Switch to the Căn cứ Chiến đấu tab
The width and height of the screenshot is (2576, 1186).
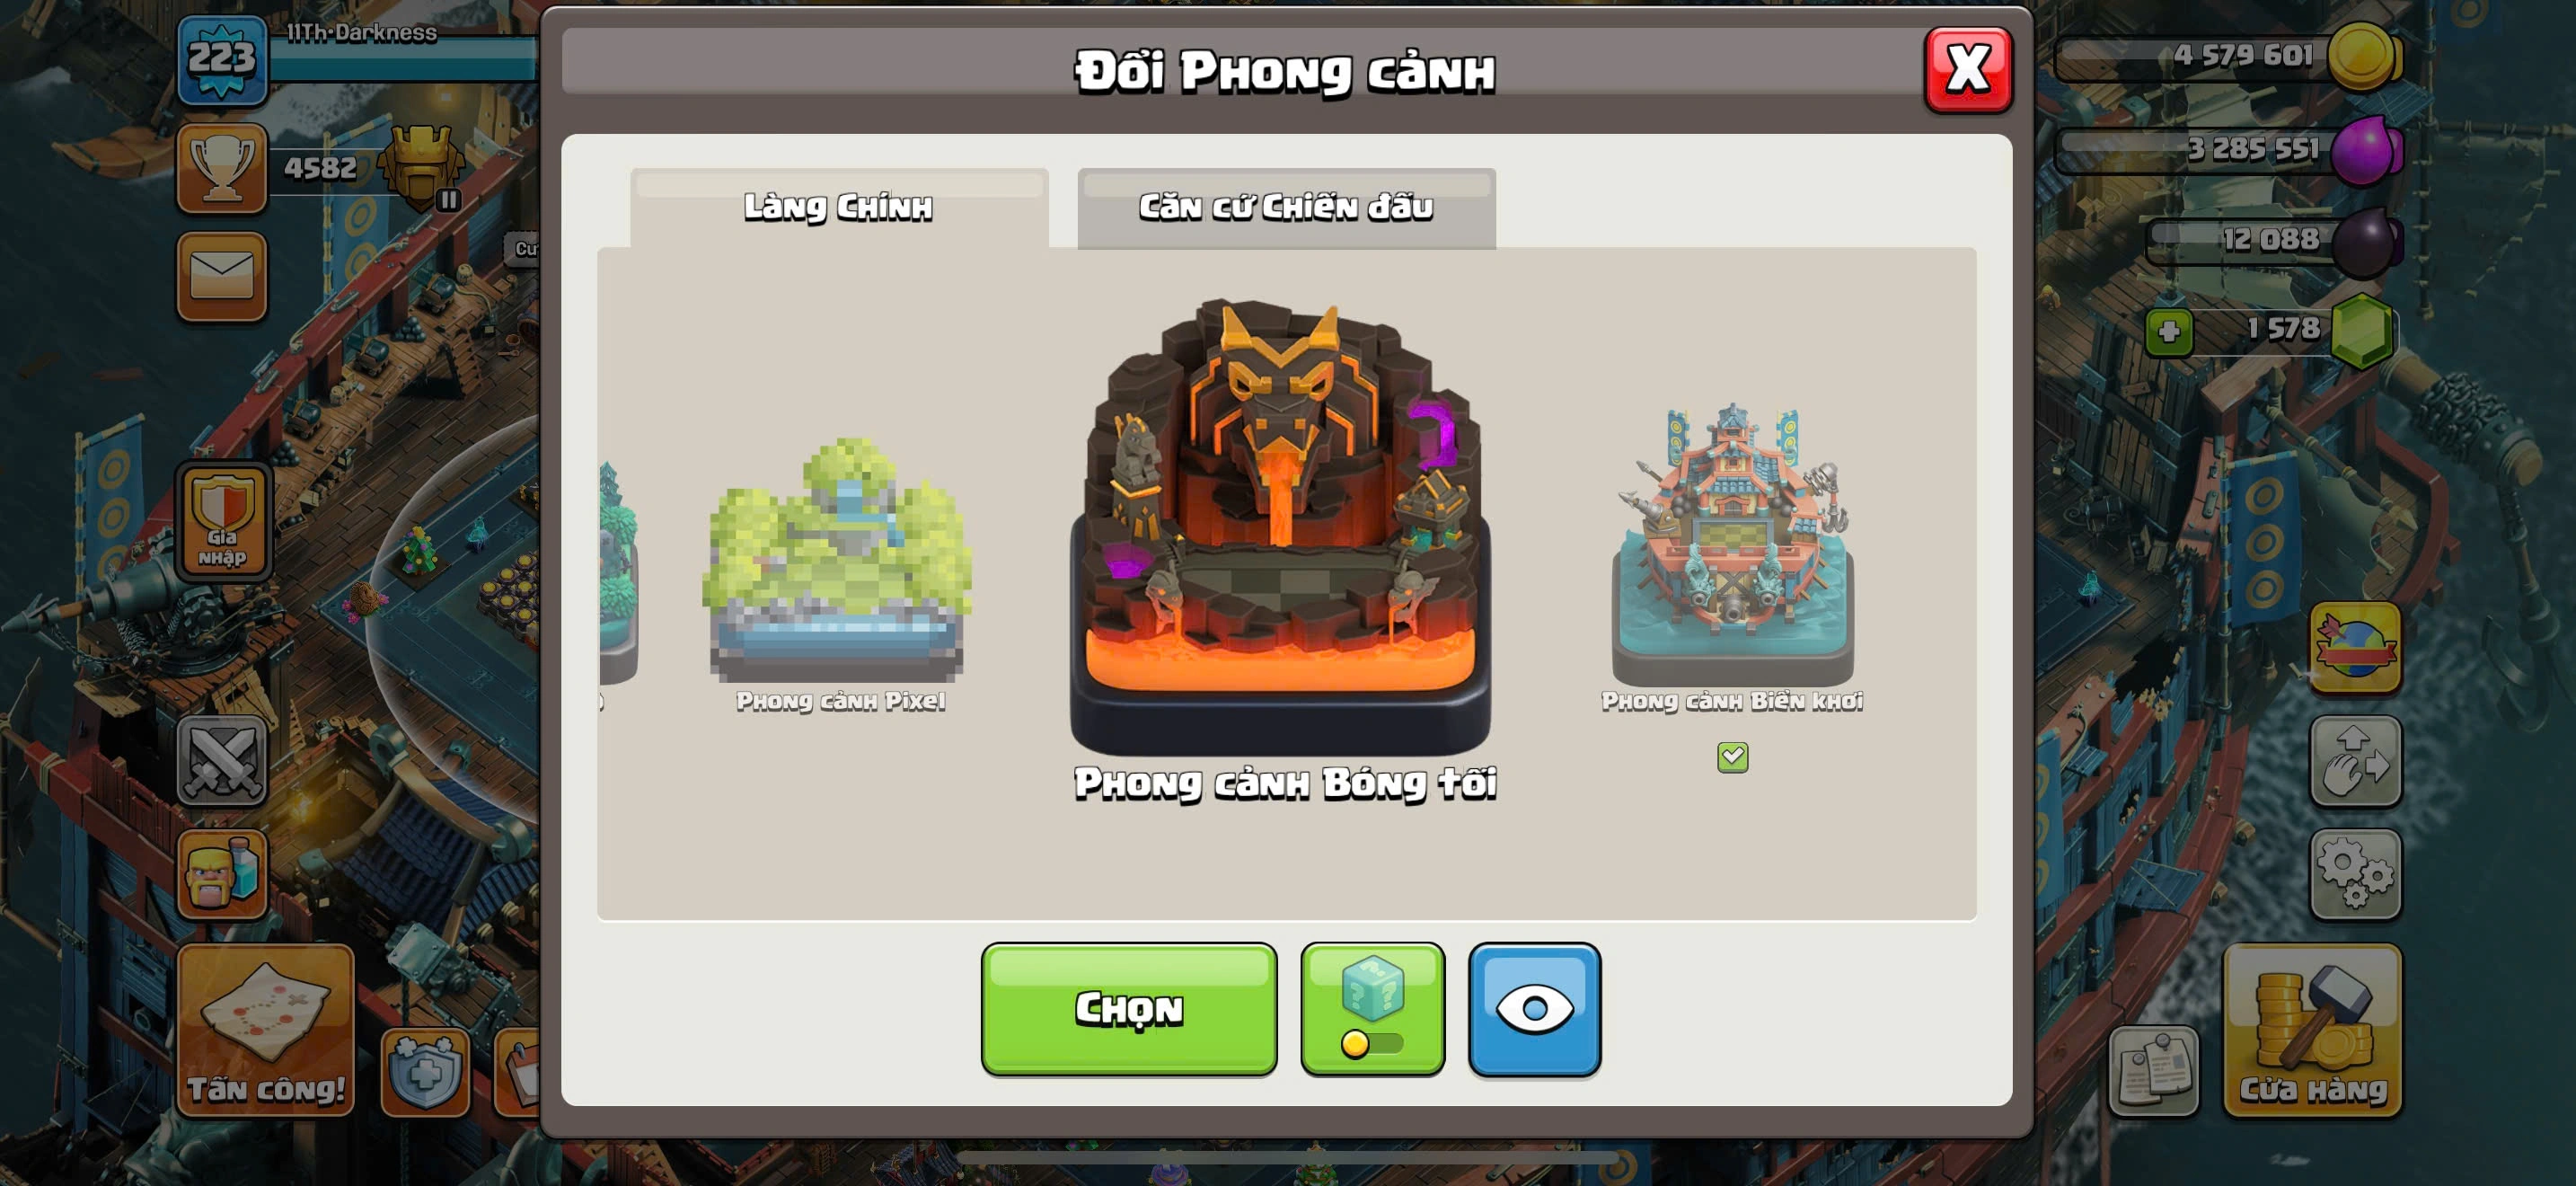[1286, 208]
